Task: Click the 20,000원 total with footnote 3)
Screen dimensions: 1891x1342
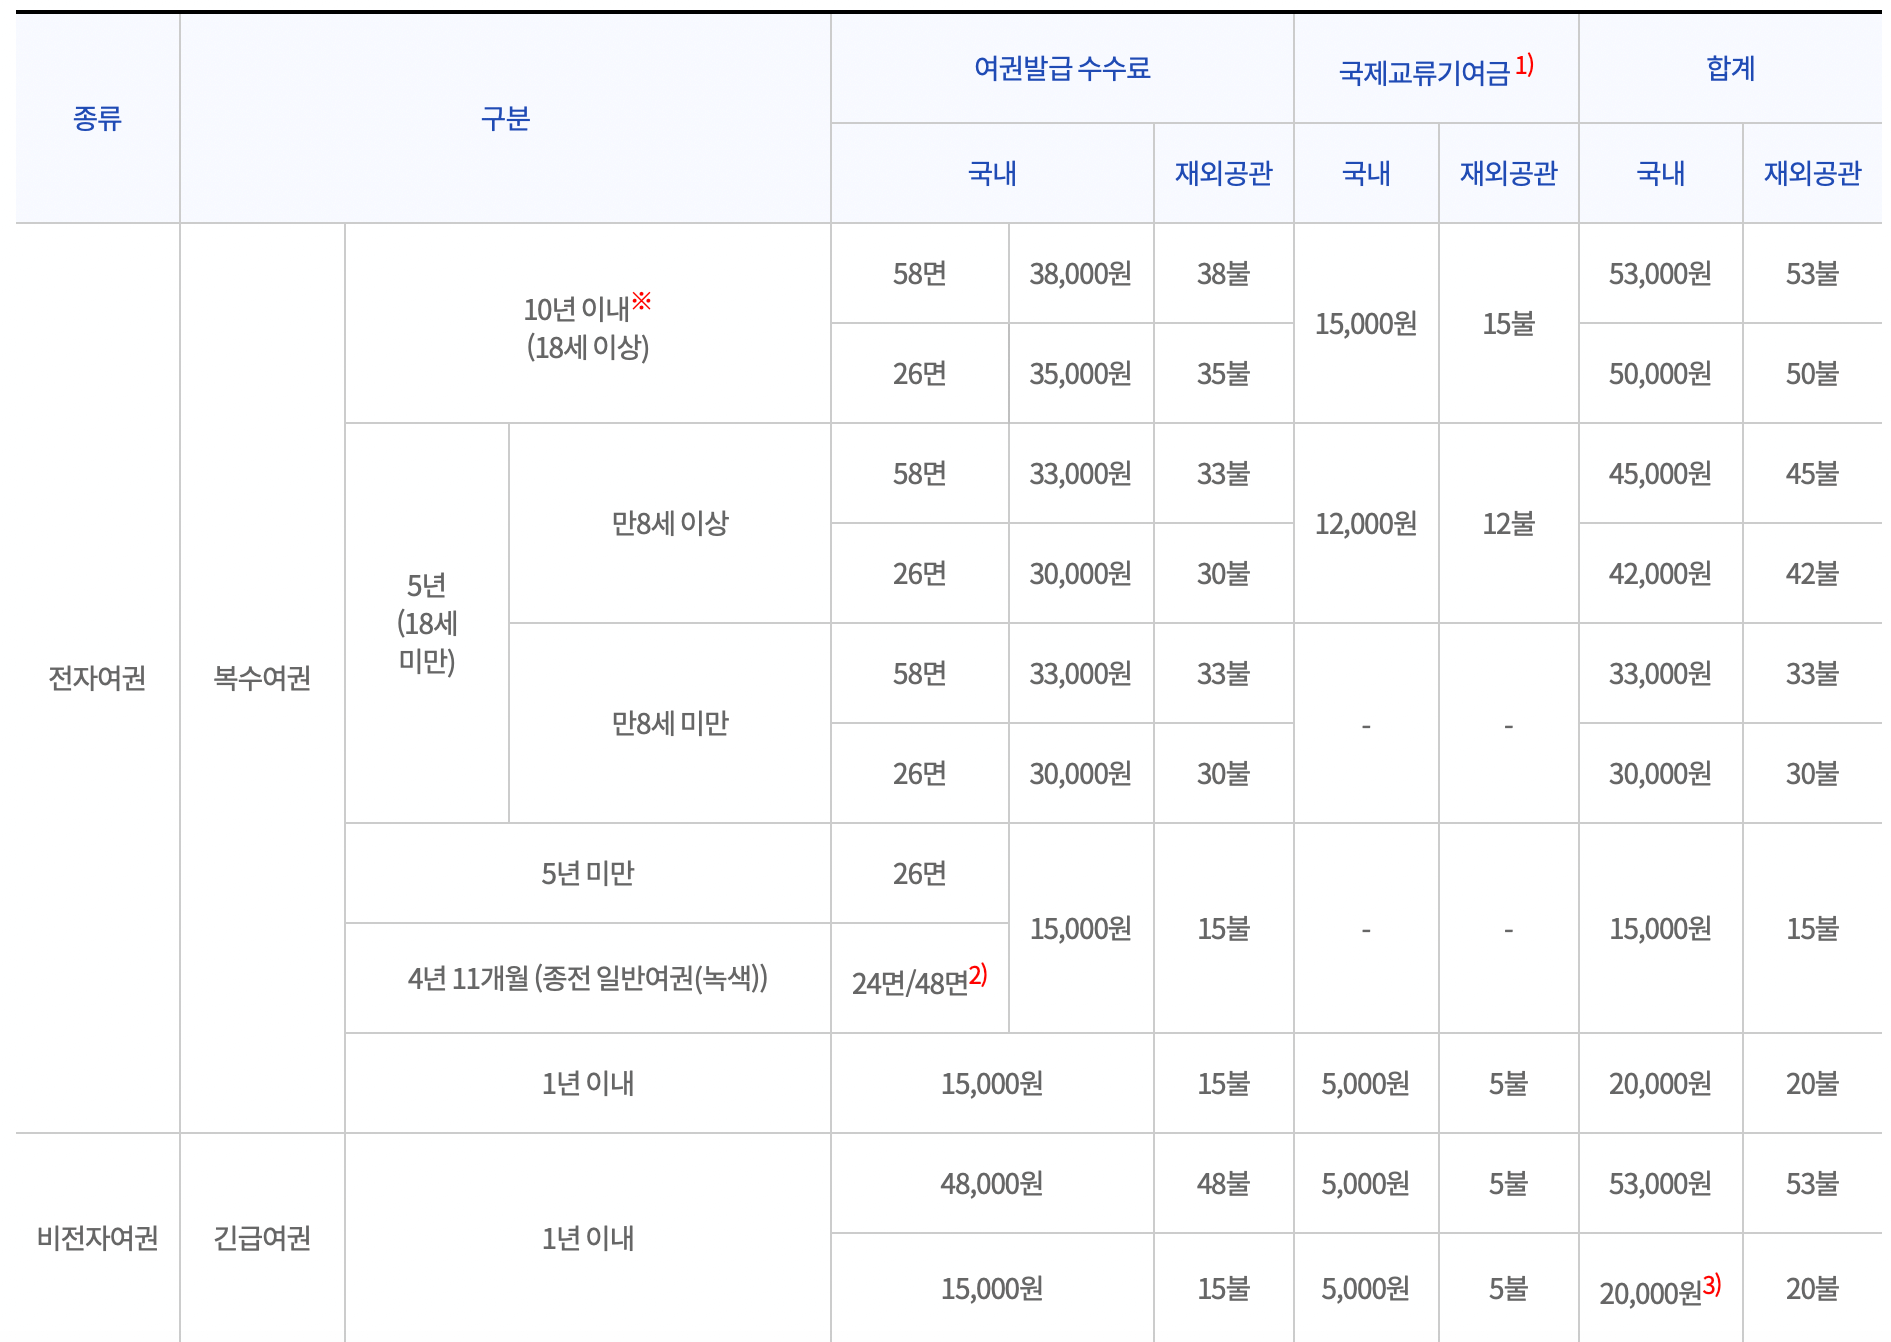Action: pyautogui.click(x=1660, y=1290)
